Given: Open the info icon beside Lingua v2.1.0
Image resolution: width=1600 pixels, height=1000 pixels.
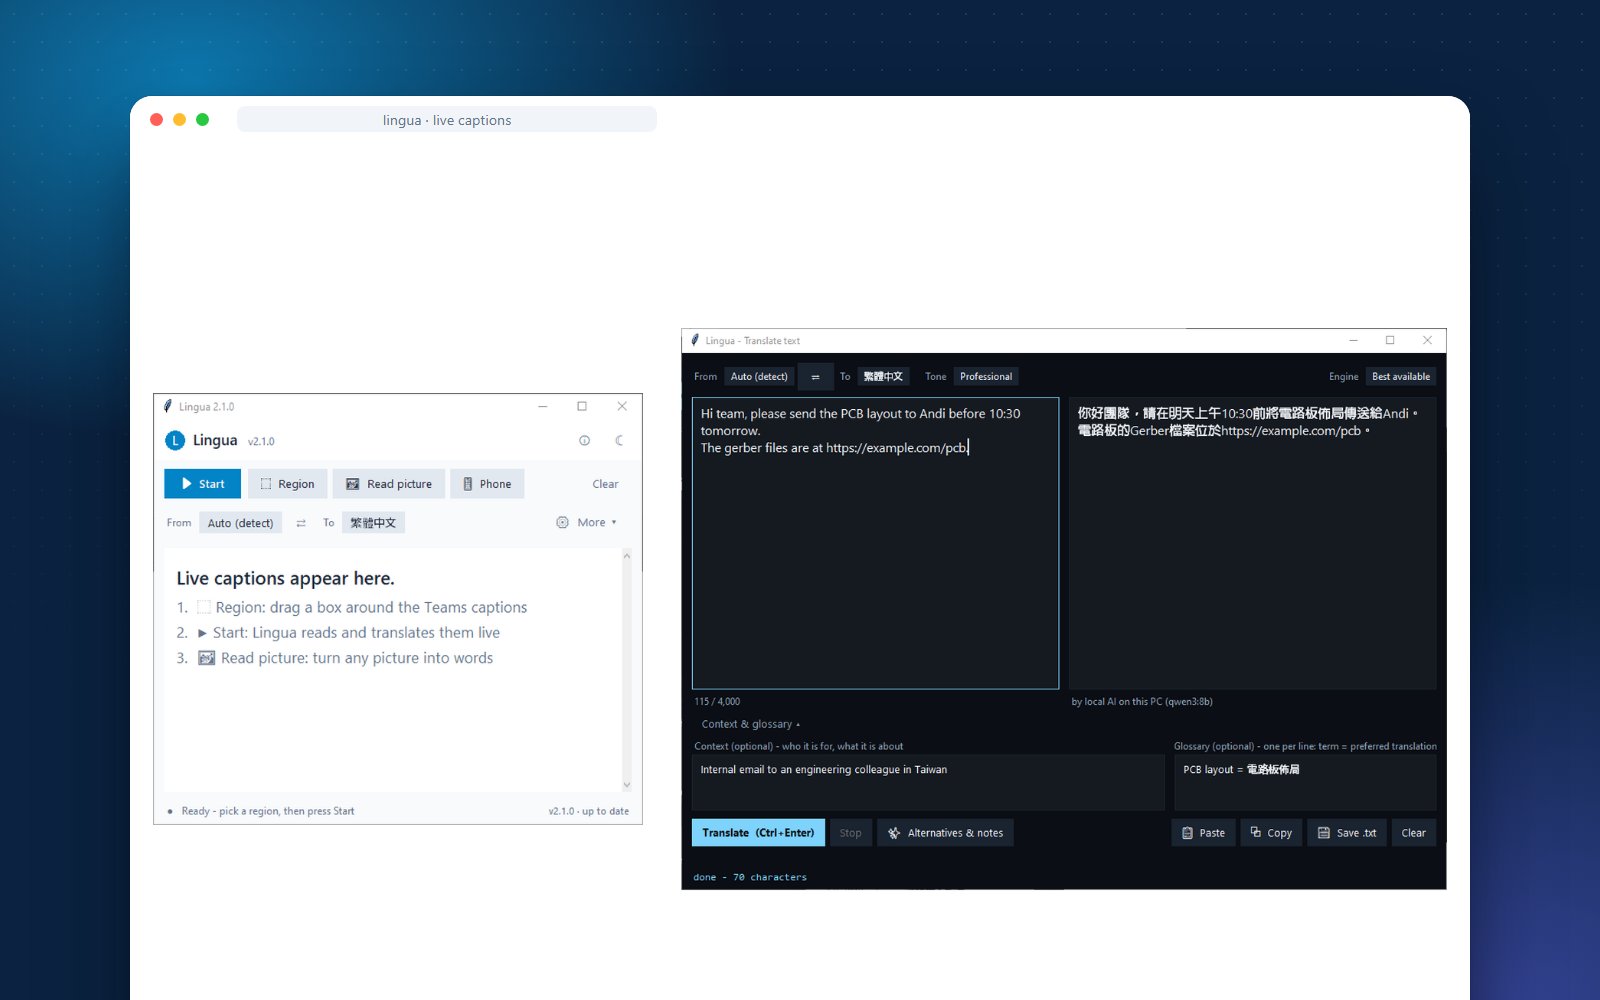Looking at the screenshot, I should pos(584,440).
